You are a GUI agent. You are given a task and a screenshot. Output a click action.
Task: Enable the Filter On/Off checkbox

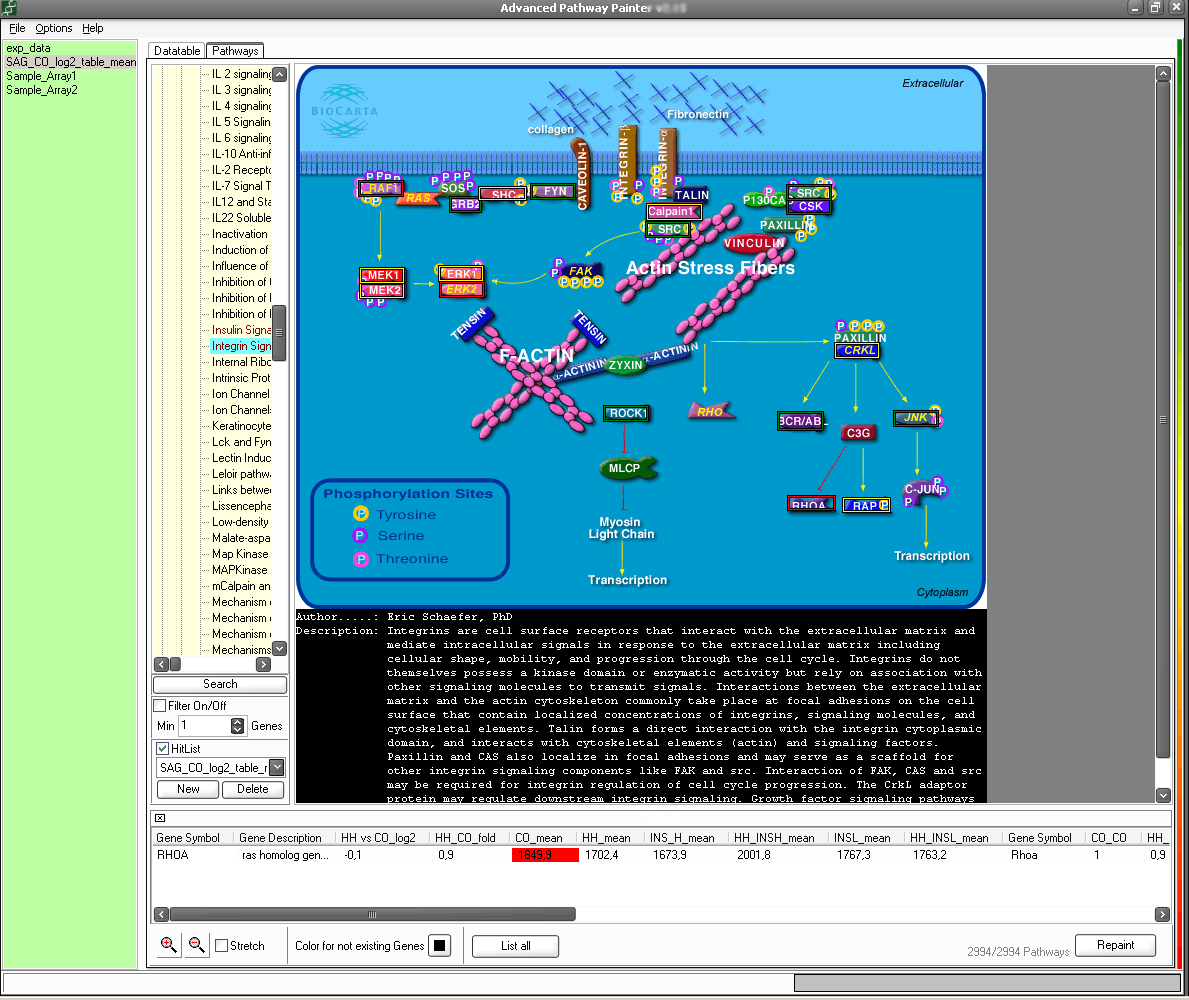click(x=160, y=706)
